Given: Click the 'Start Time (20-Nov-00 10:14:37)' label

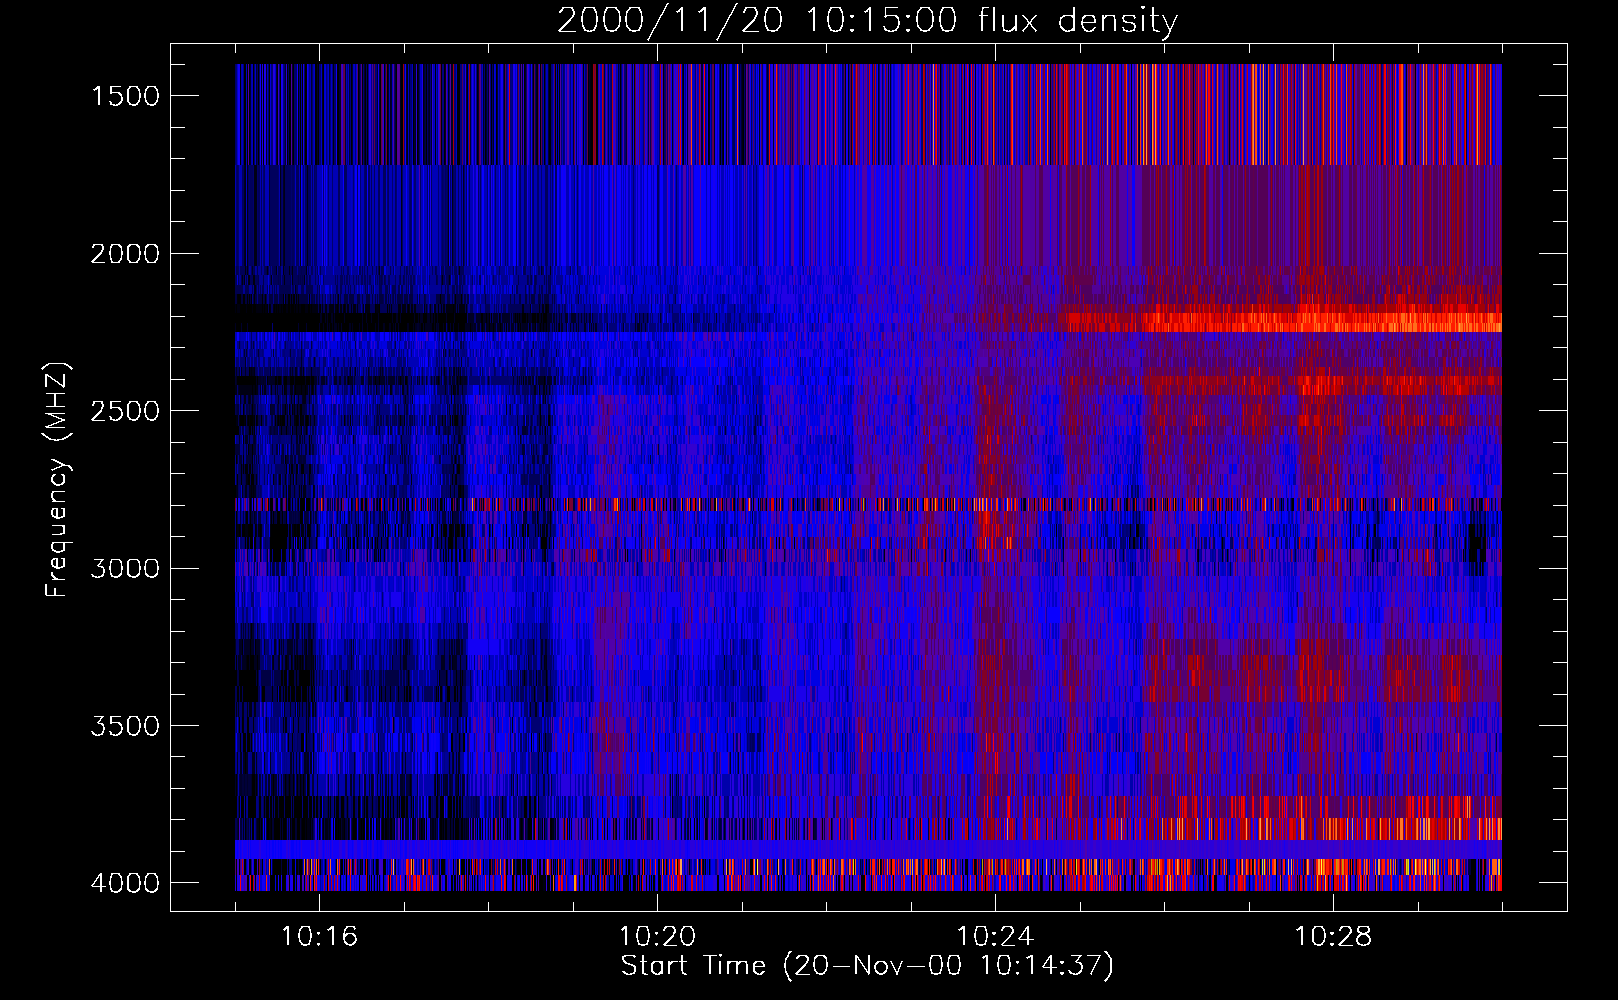Looking at the screenshot, I should (867, 966).
